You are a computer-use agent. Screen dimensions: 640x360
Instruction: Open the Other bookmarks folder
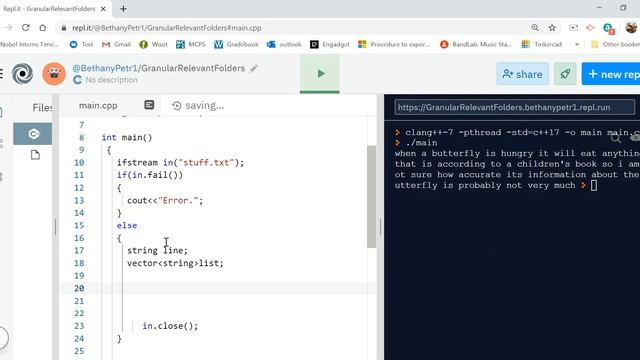coord(615,44)
